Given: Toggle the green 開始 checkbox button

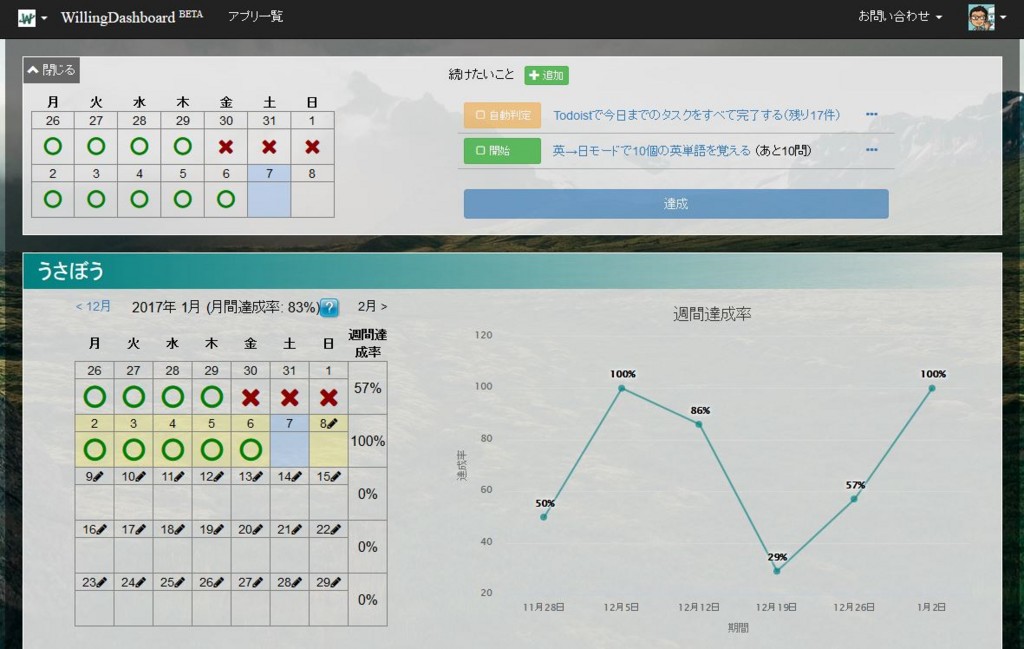Looking at the screenshot, I should pos(502,151).
